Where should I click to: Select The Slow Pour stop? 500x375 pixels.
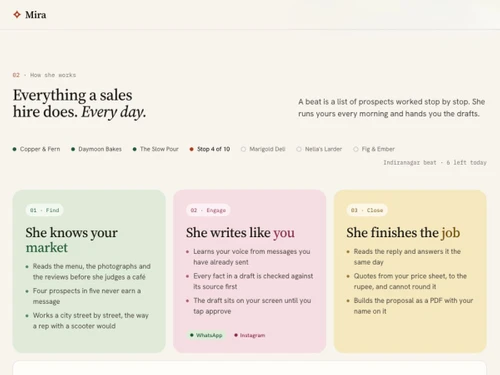coord(156,149)
